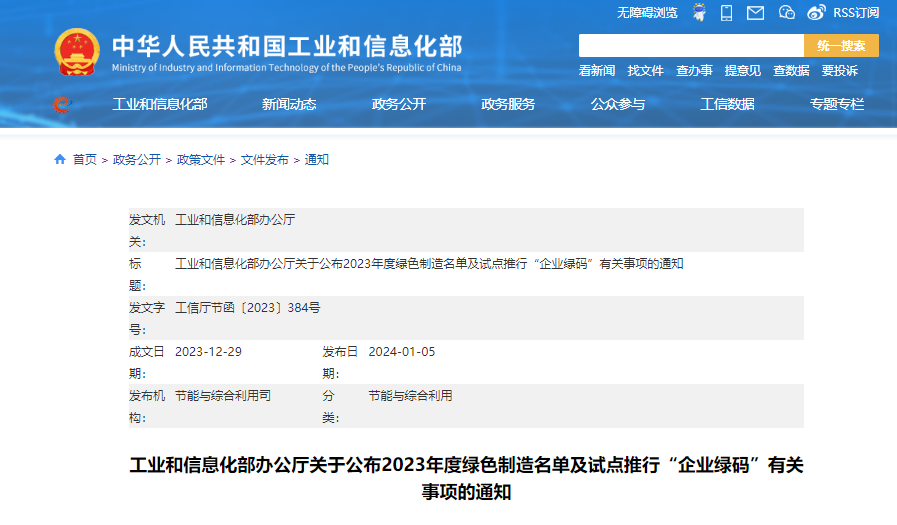This screenshot has height=525, width=897.
Task: Open the 政务服务 menu item
Action: coord(508,104)
